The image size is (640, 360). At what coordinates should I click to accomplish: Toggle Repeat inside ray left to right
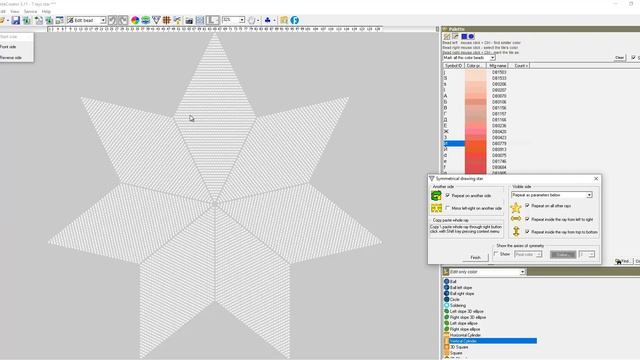527,219
